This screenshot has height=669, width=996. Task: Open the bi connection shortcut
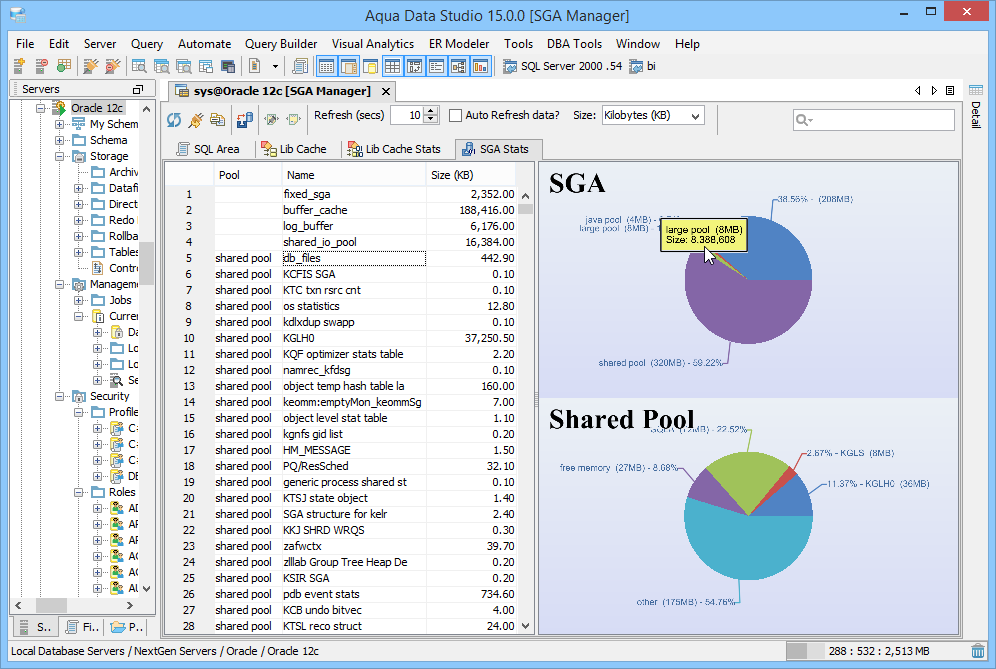pos(642,66)
